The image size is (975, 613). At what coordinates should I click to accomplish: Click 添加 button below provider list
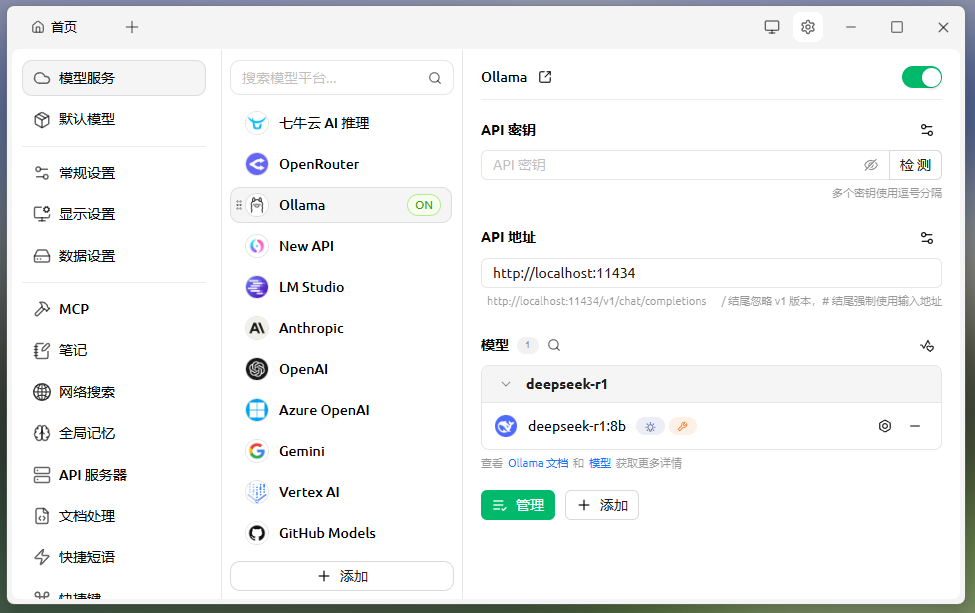[x=342, y=576]
